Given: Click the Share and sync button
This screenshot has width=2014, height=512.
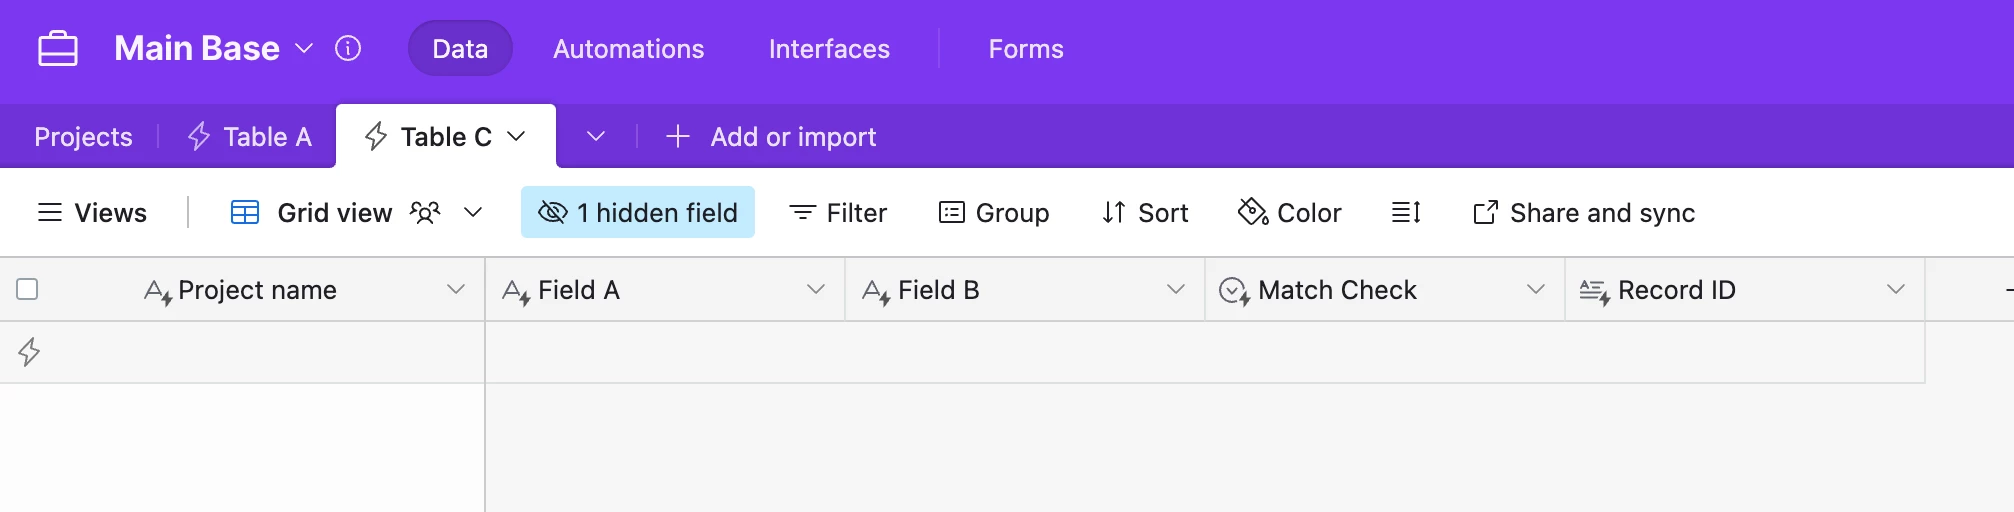Looking at the screenshot, I should pyautogui.click(x=1584, y=212).
